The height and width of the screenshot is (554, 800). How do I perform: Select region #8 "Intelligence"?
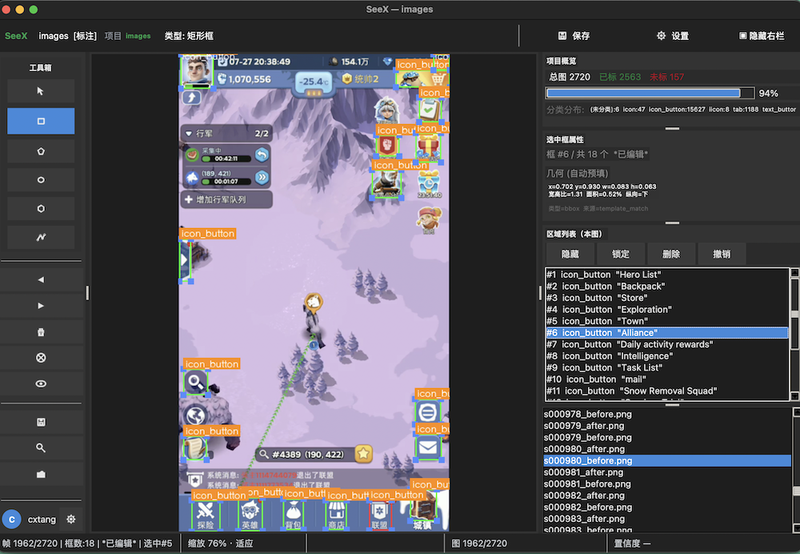667,356
